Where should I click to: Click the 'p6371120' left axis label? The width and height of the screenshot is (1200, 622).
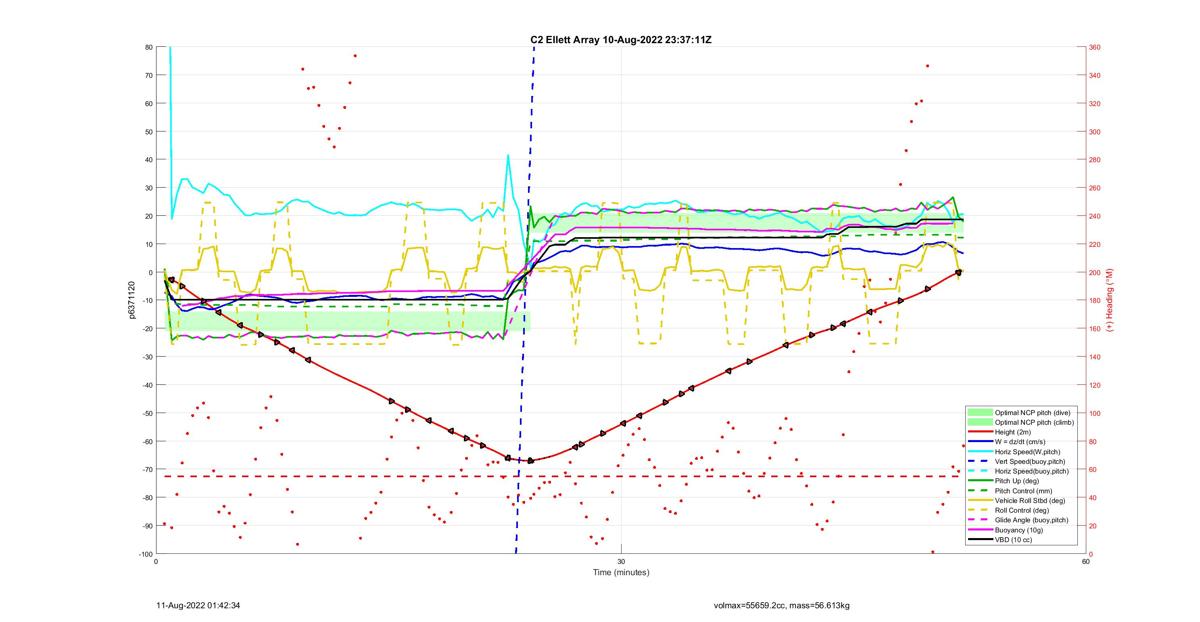click(132, 300)
